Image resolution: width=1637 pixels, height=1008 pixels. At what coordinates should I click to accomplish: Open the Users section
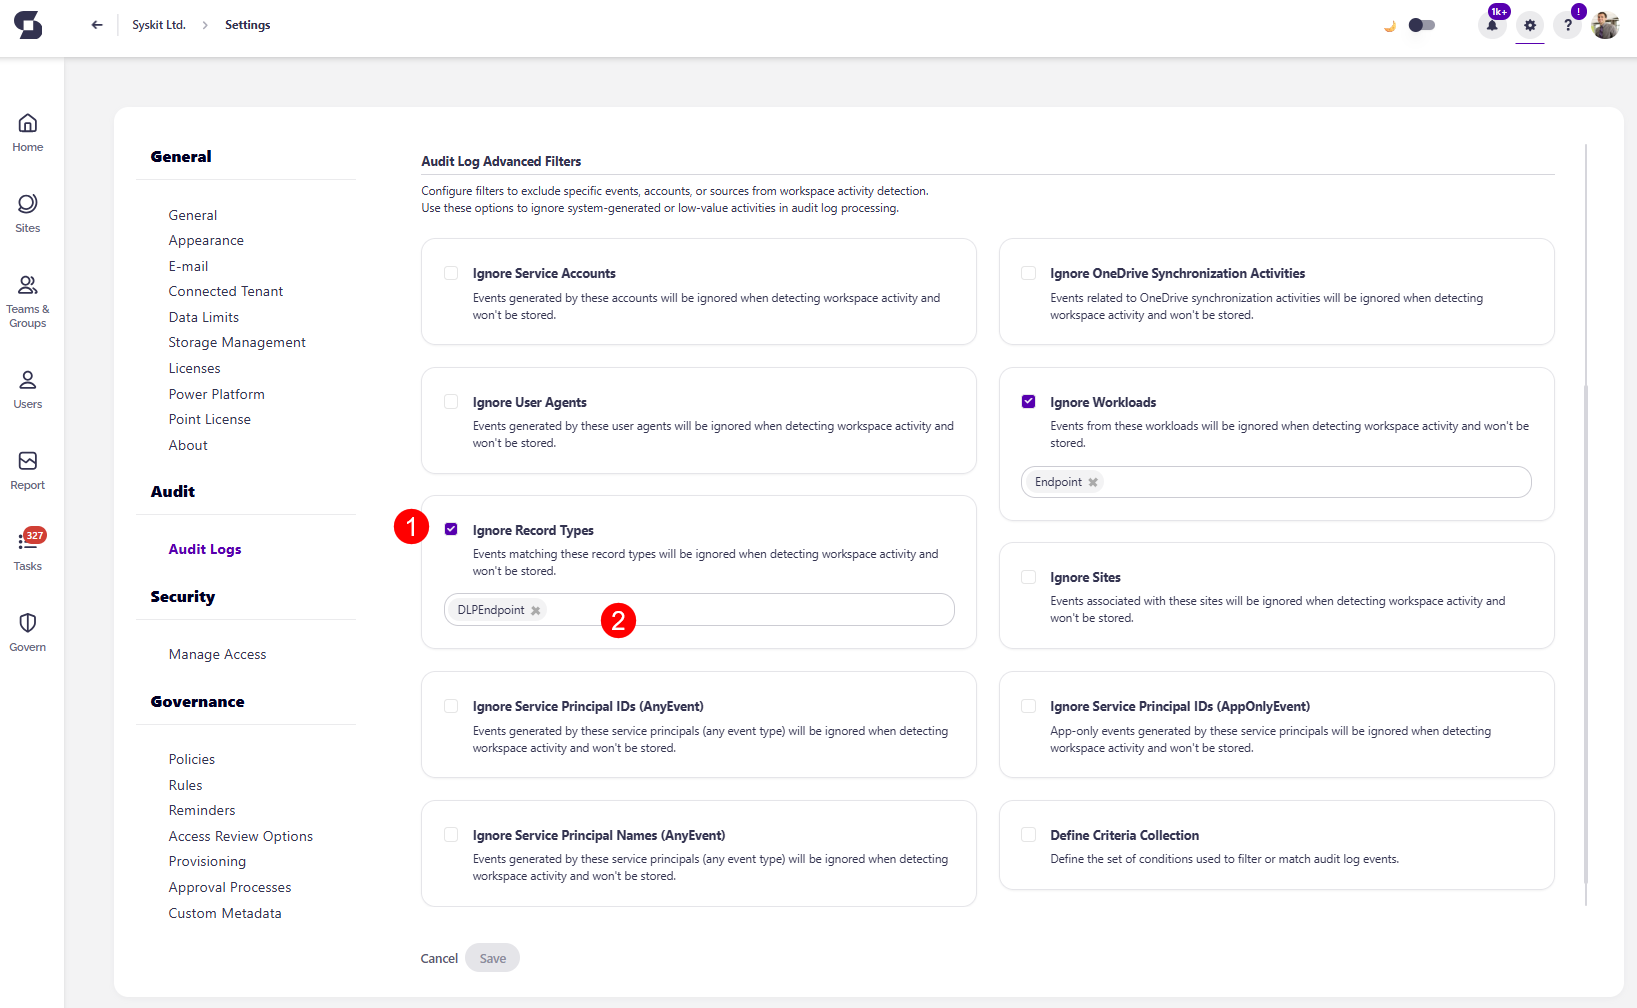point(27,388)
